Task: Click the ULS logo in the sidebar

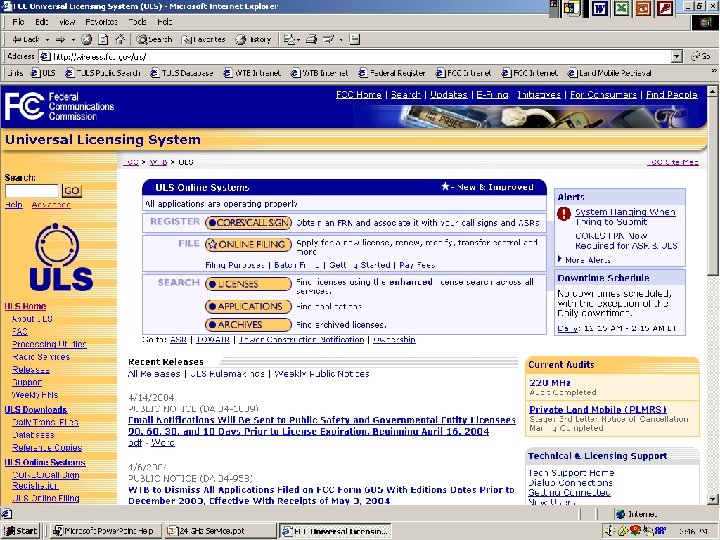Action: coord(60,257)
